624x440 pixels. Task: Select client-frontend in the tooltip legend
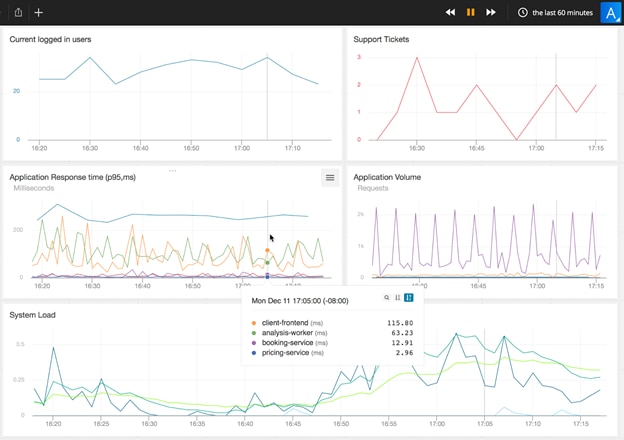282,323
